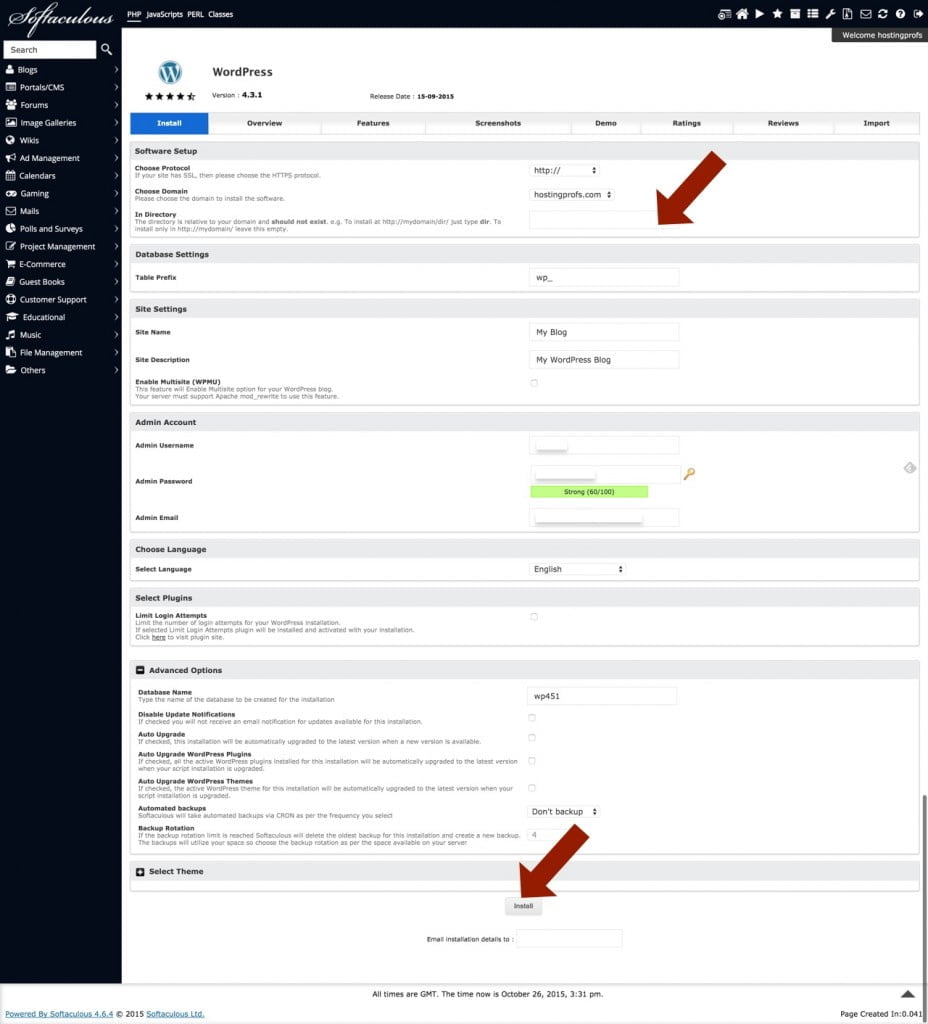
Task: Open backups via the zip file icon
Action: [848, 14]
